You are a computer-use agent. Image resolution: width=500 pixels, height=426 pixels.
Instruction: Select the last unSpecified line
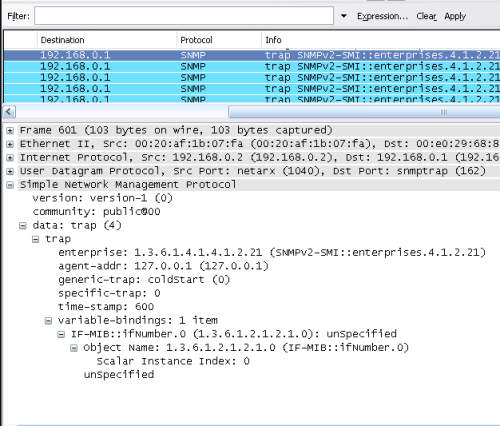point(119,375)
